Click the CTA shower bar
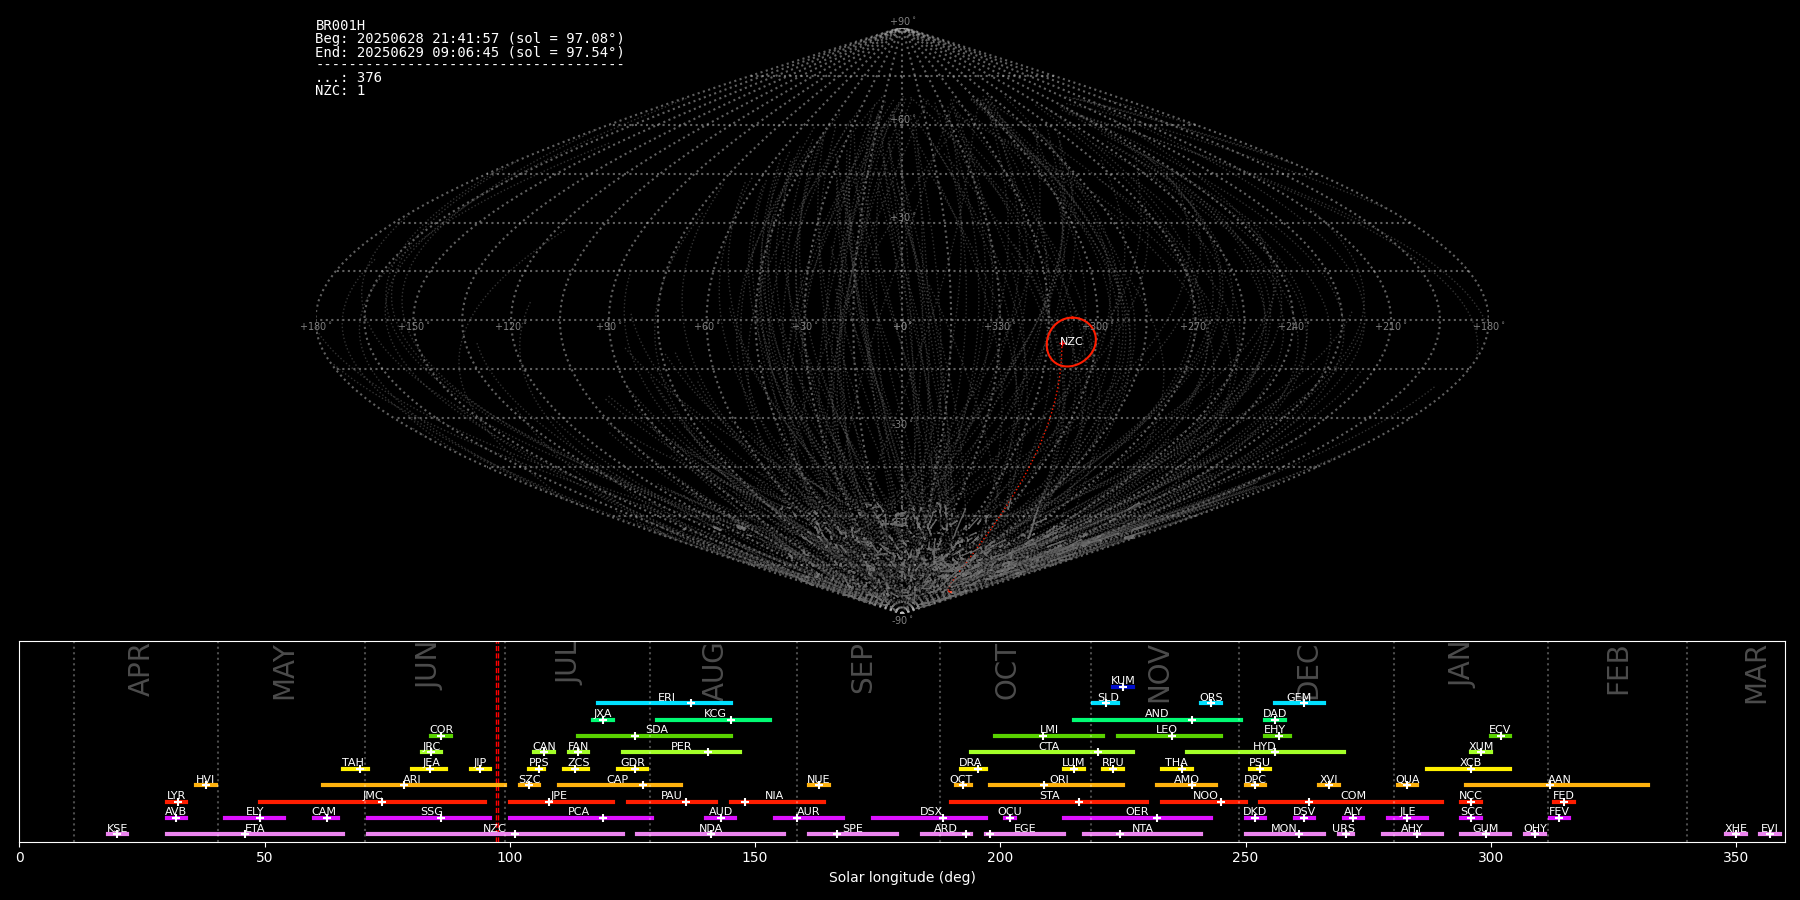 (x=1052, y=752)
